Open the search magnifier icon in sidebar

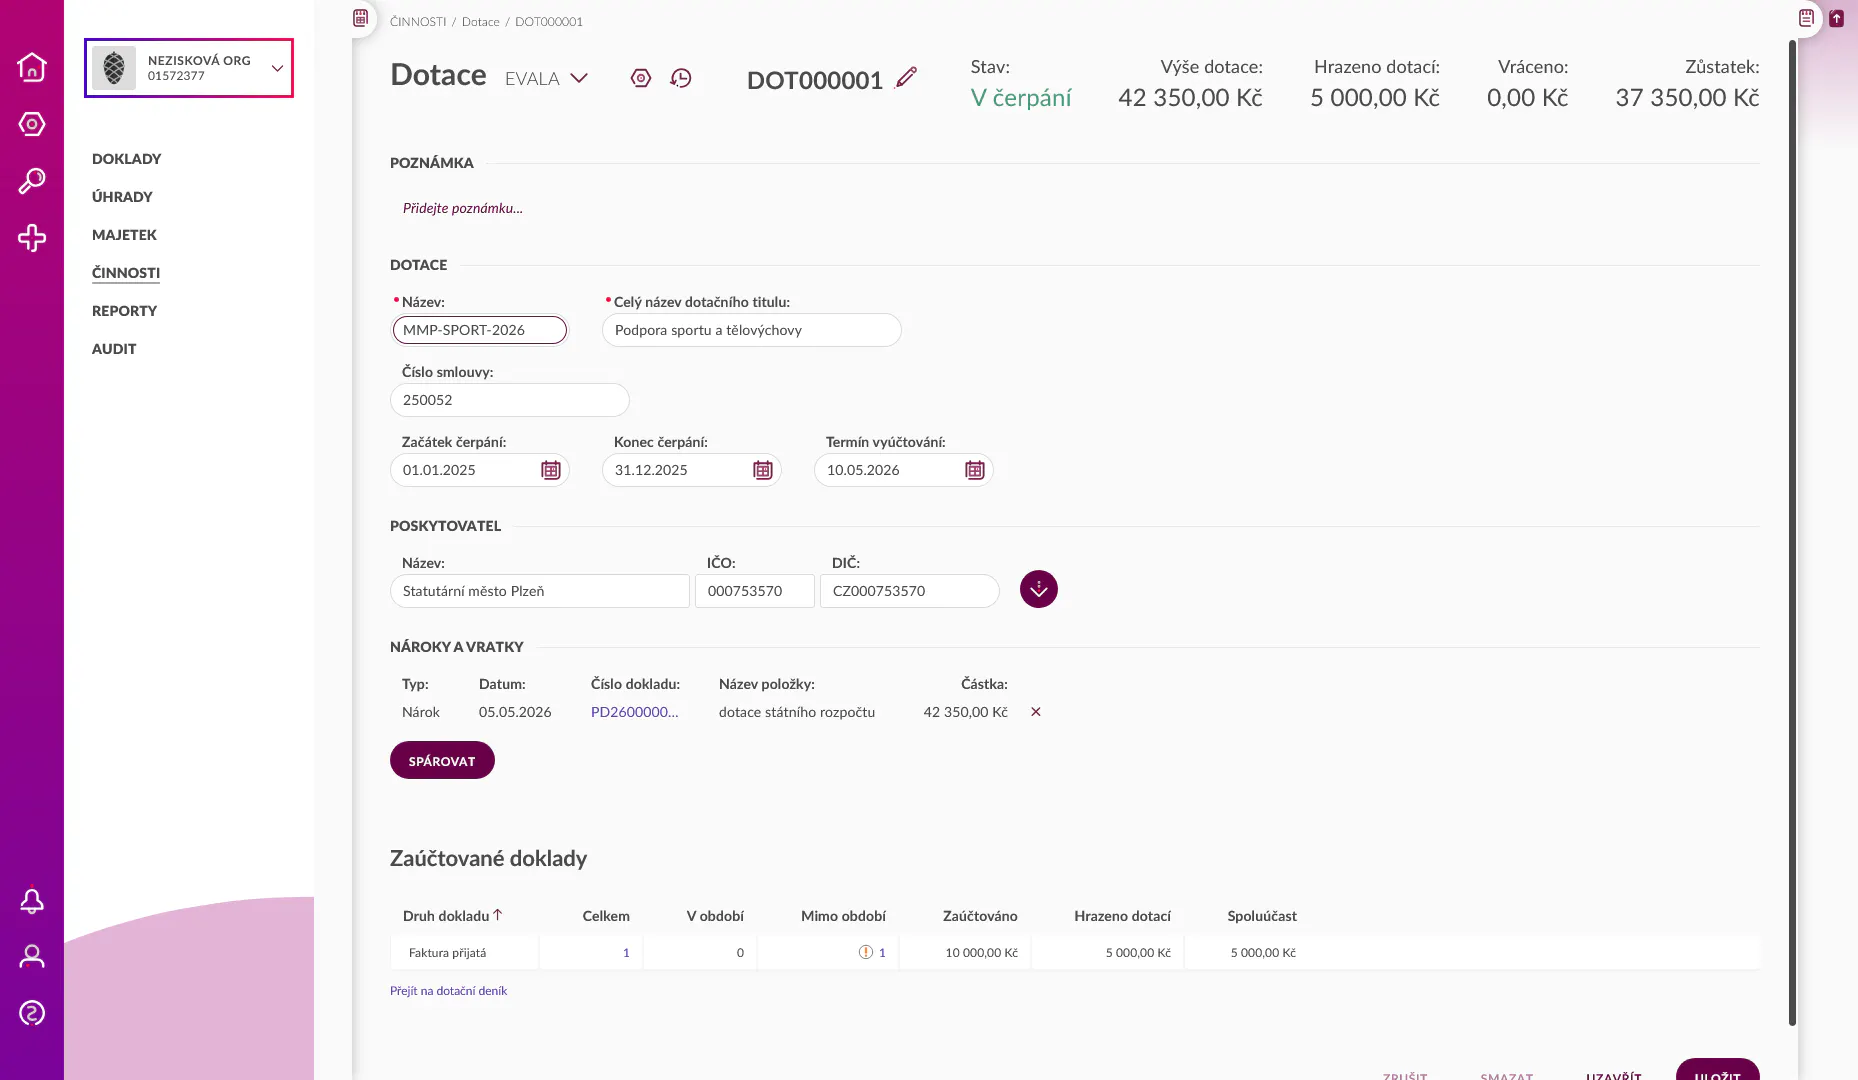32,181
